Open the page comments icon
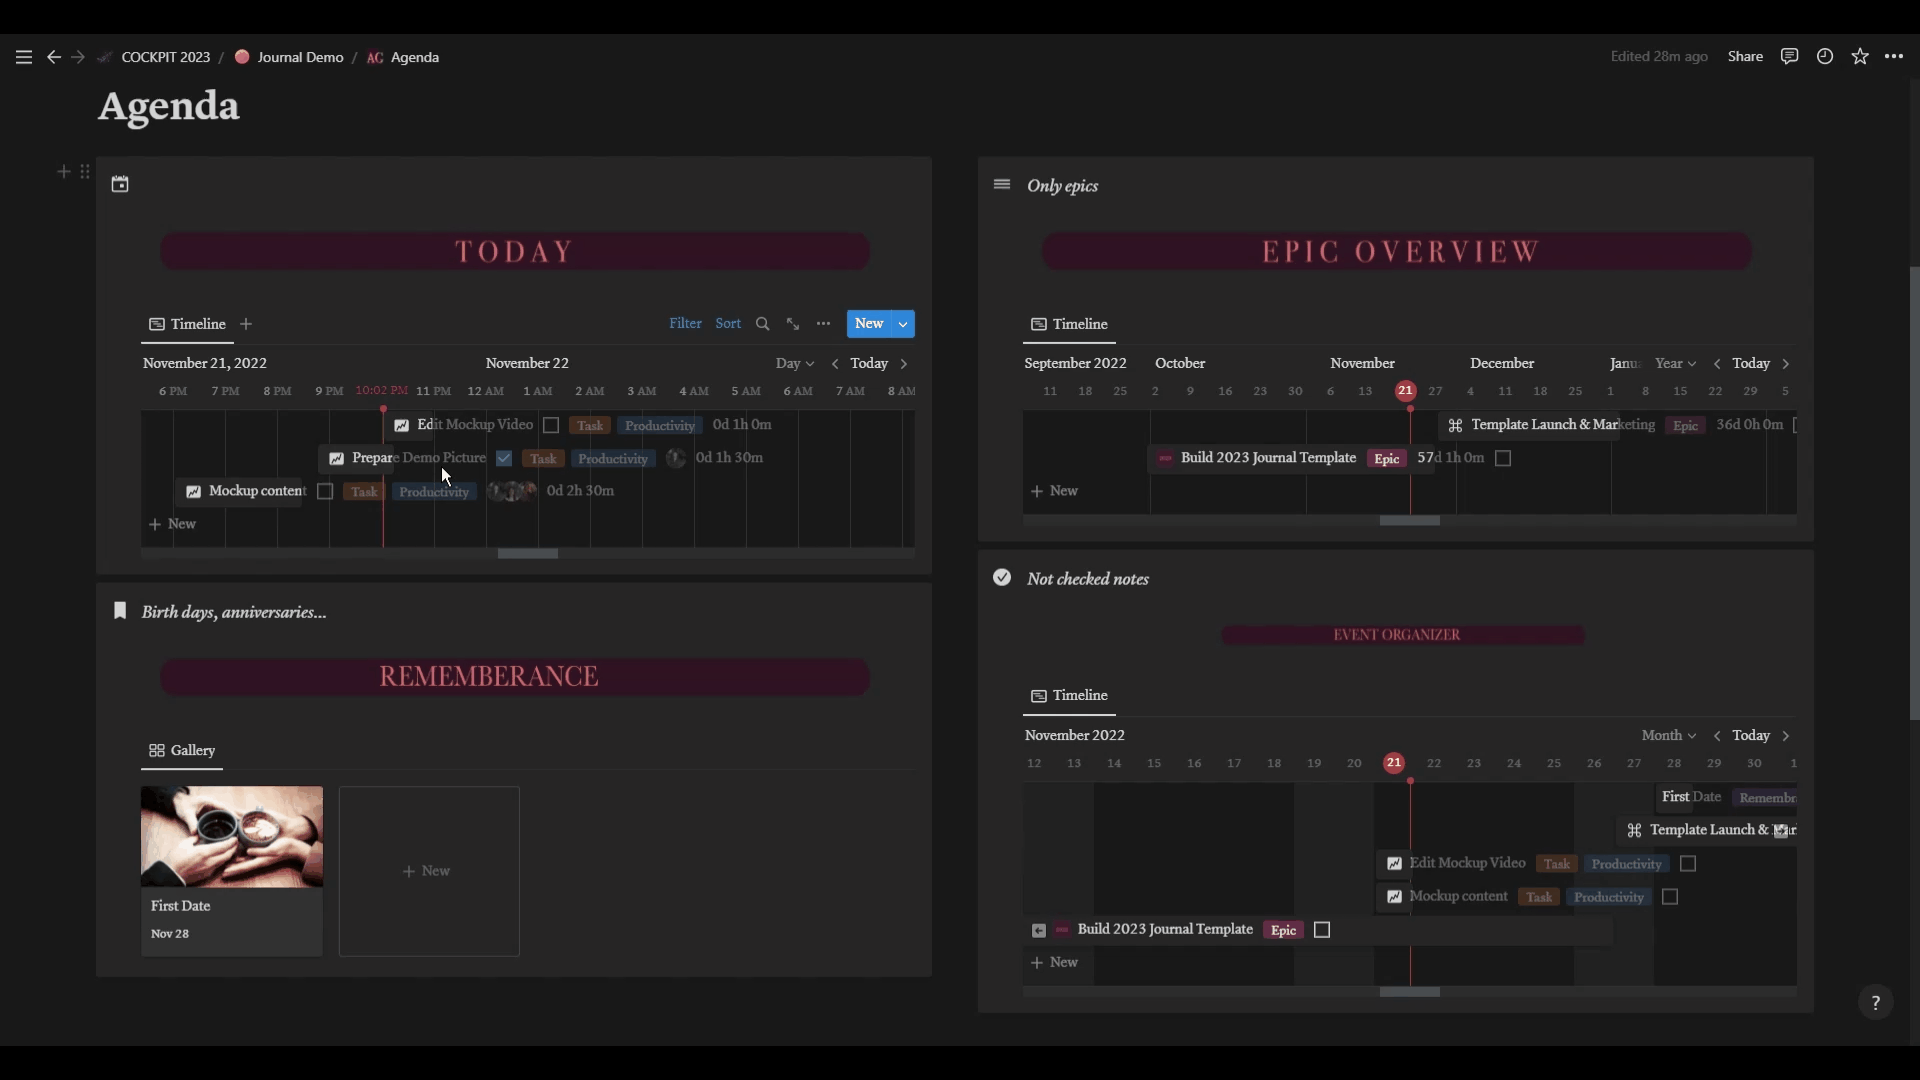Viewport: 1920px width, 1080px height. [x=1789, y=56]
